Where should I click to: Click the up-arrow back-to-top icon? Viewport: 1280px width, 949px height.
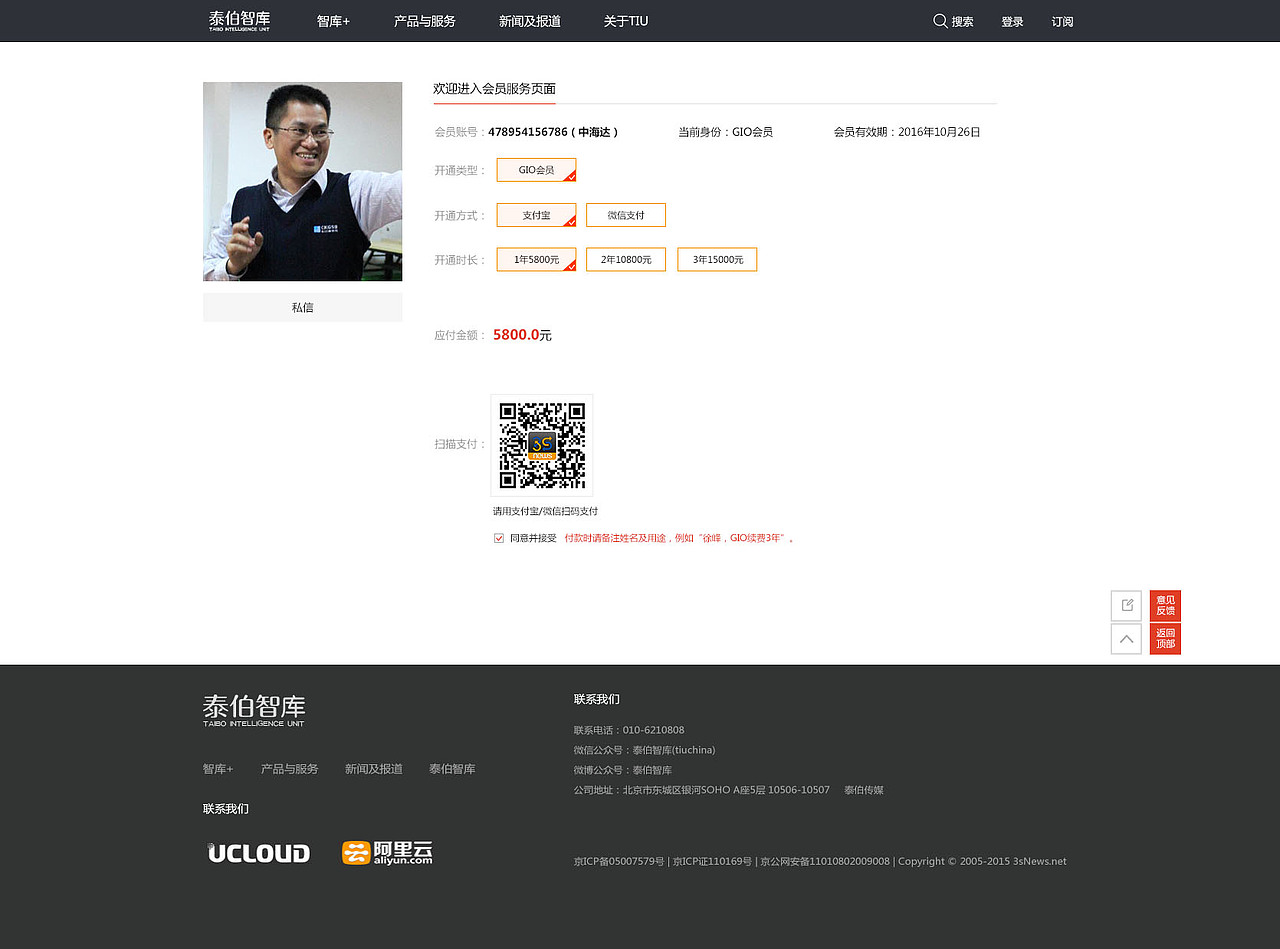[x=1126, y=639]
